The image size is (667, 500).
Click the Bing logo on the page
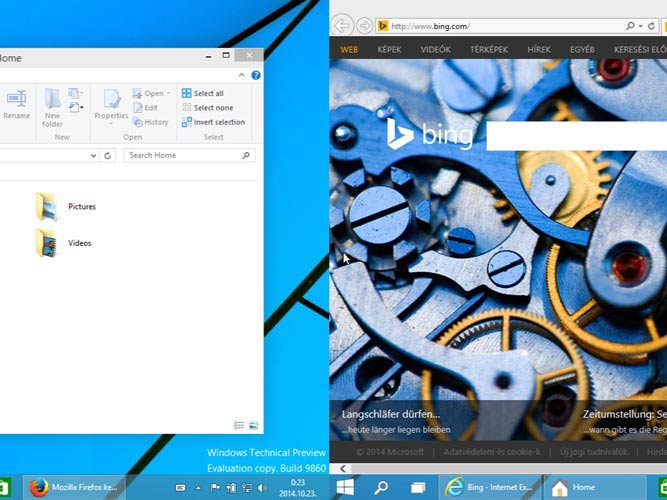[x=430, y=134]
